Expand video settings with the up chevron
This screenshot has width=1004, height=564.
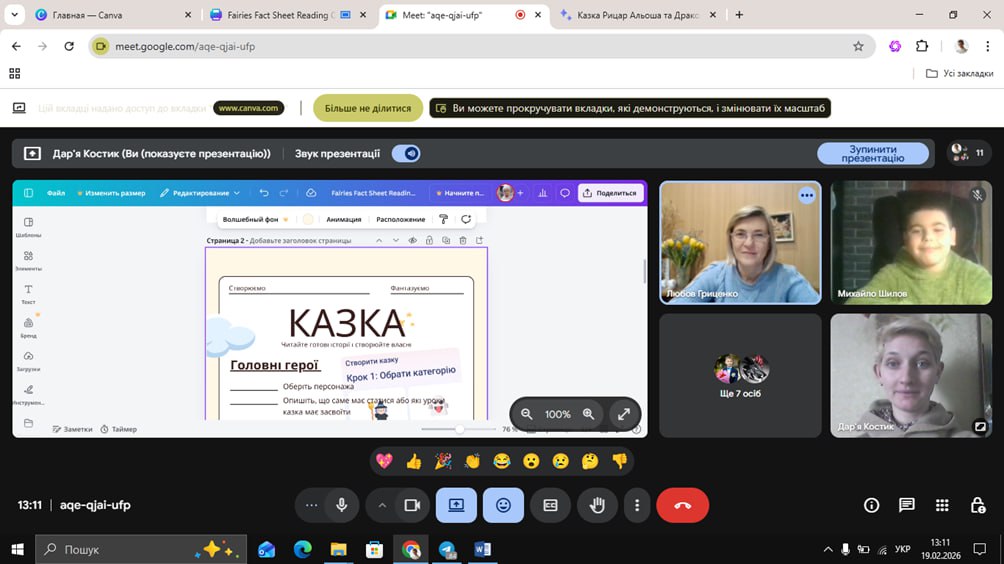click(x=381, y=506)
